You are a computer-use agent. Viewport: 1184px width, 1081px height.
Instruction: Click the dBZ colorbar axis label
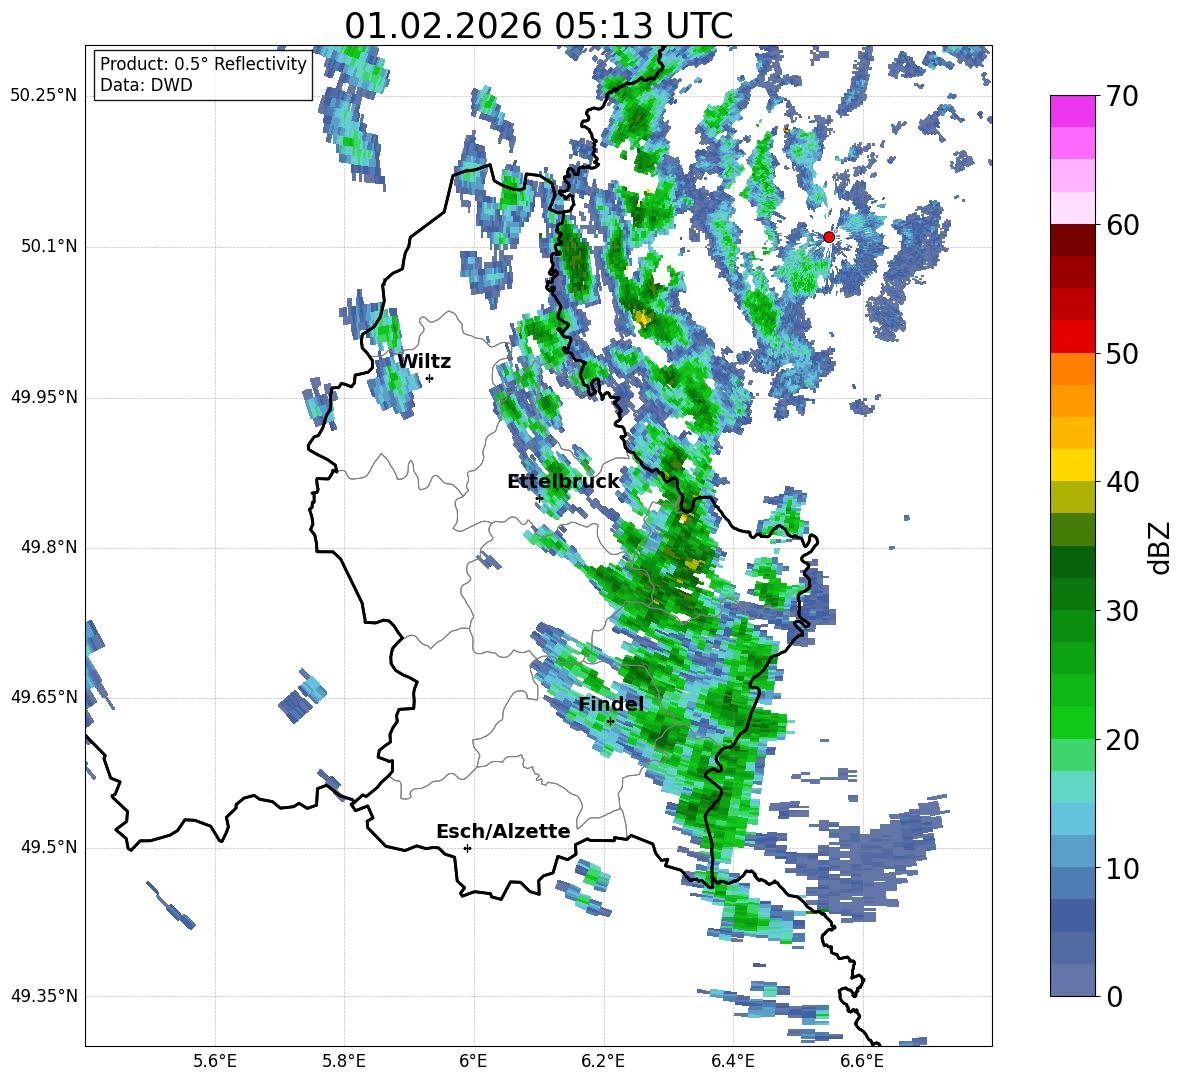(x=1161, y=547)
